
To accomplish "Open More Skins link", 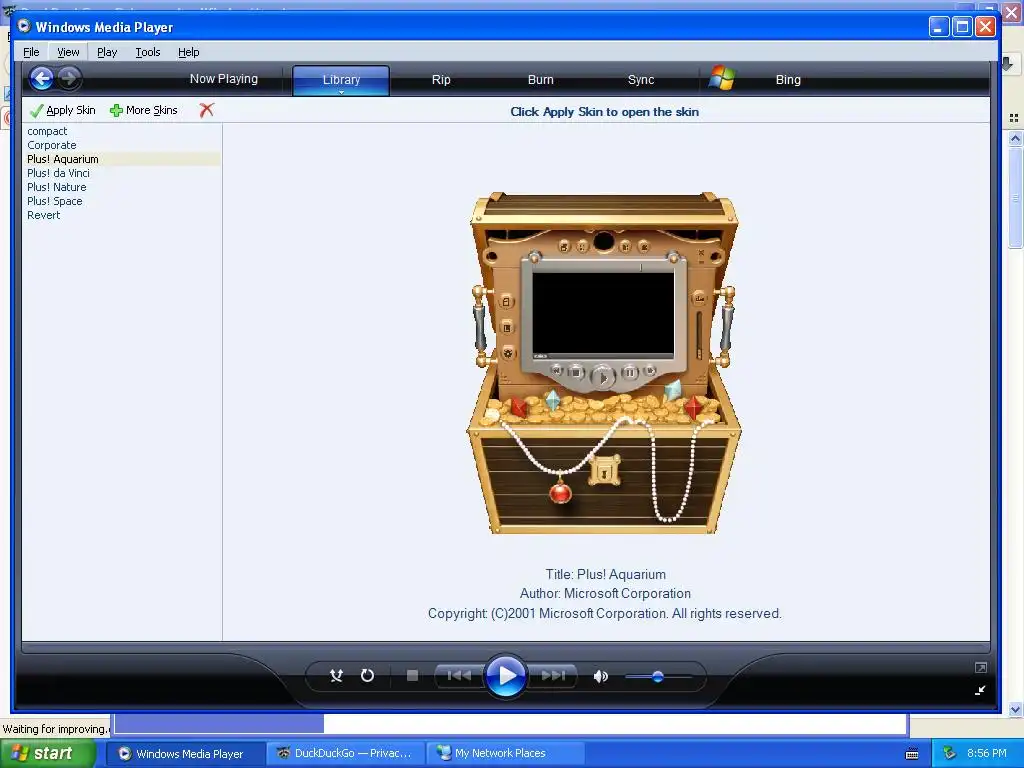I will [x=144, y=110].
